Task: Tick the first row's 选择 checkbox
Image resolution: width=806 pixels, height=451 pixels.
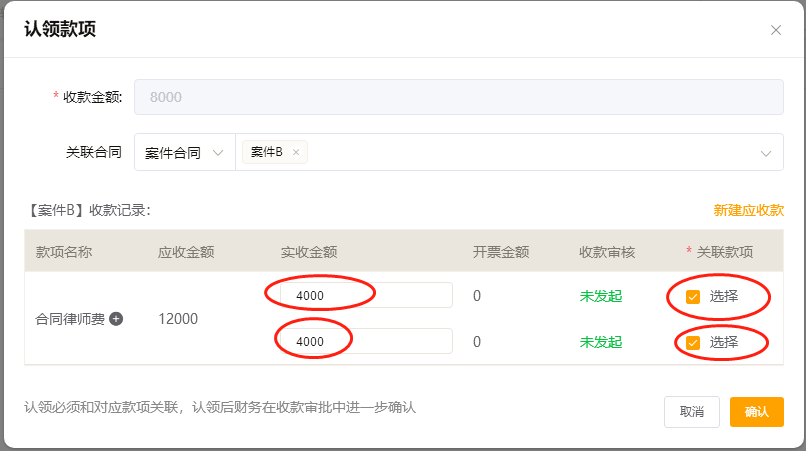Action: [x=693, y=296]
